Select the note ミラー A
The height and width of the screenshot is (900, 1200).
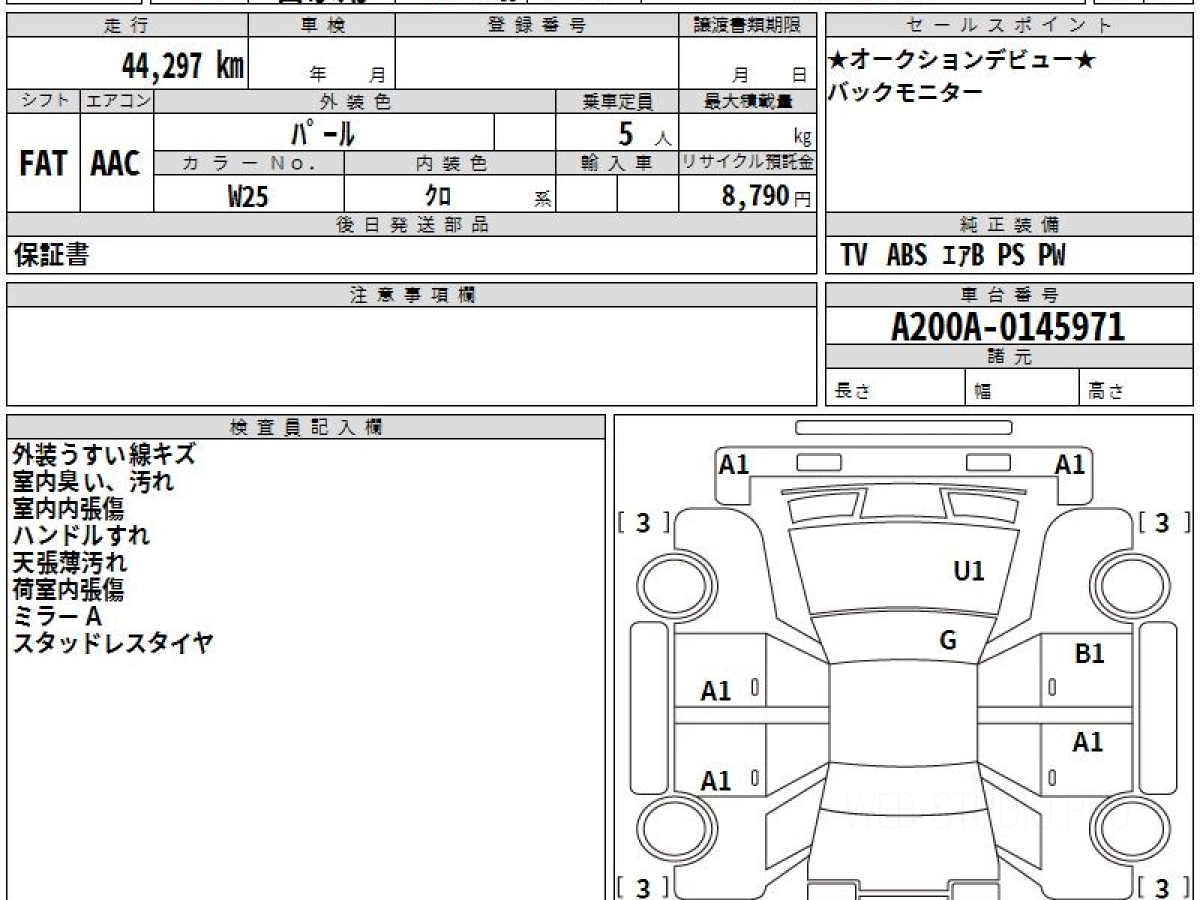tap(57, 616)
